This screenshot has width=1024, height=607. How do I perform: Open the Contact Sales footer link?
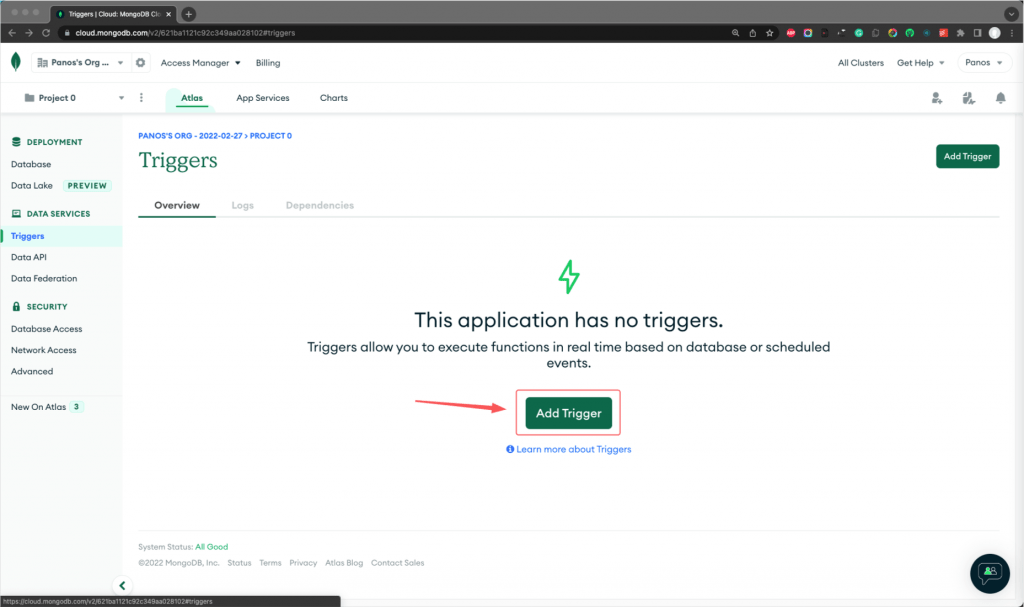coord(398,563)
